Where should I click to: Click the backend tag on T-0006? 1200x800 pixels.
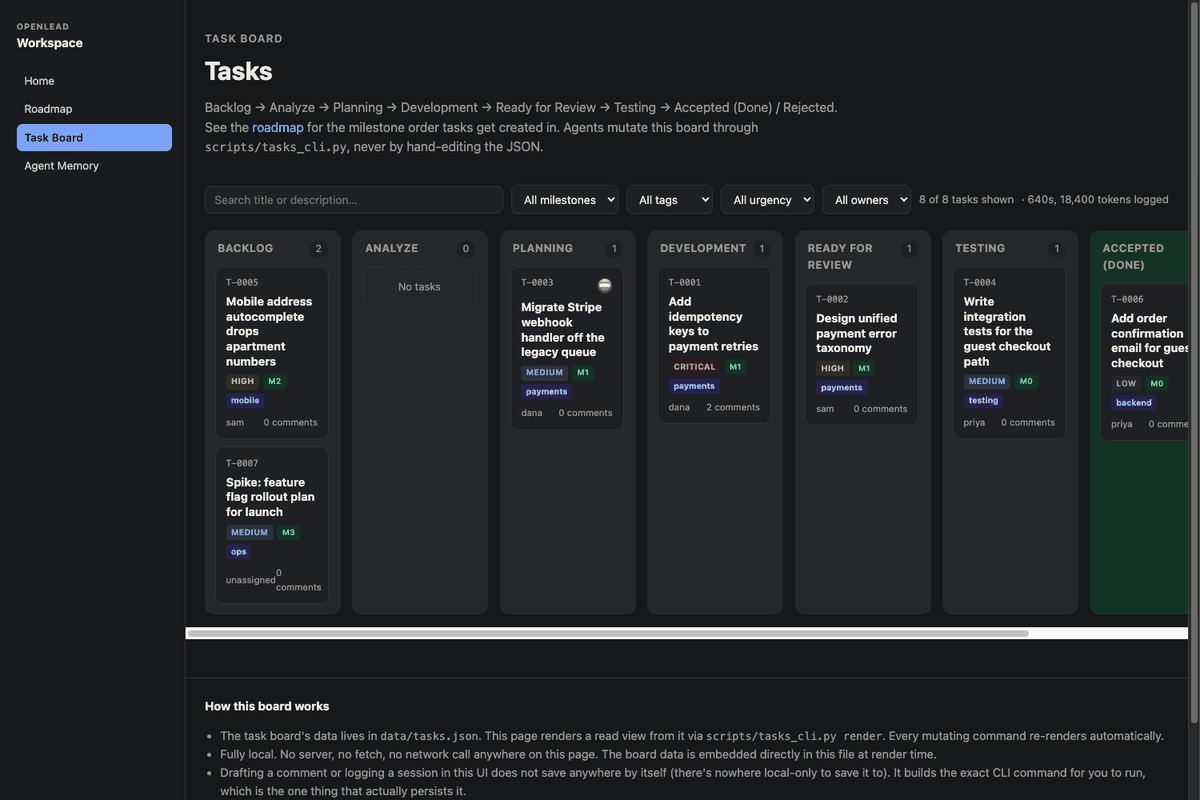pyautogui.click(x=1134, y=402)
